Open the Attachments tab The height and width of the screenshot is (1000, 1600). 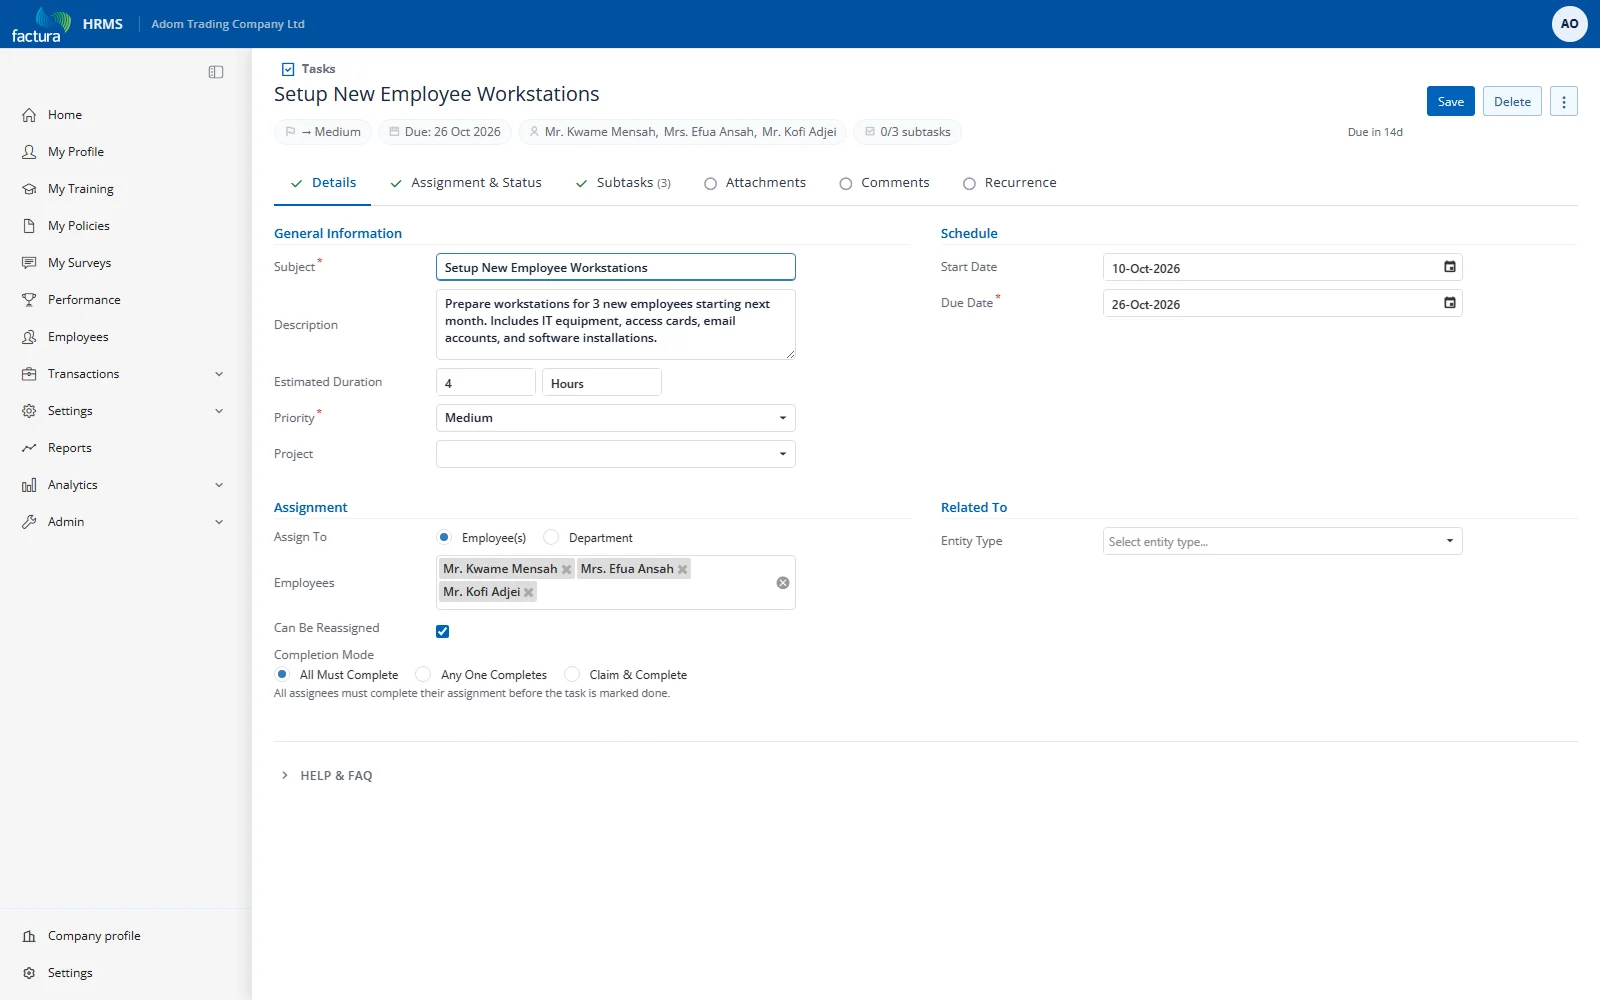(x=755, y=183)
